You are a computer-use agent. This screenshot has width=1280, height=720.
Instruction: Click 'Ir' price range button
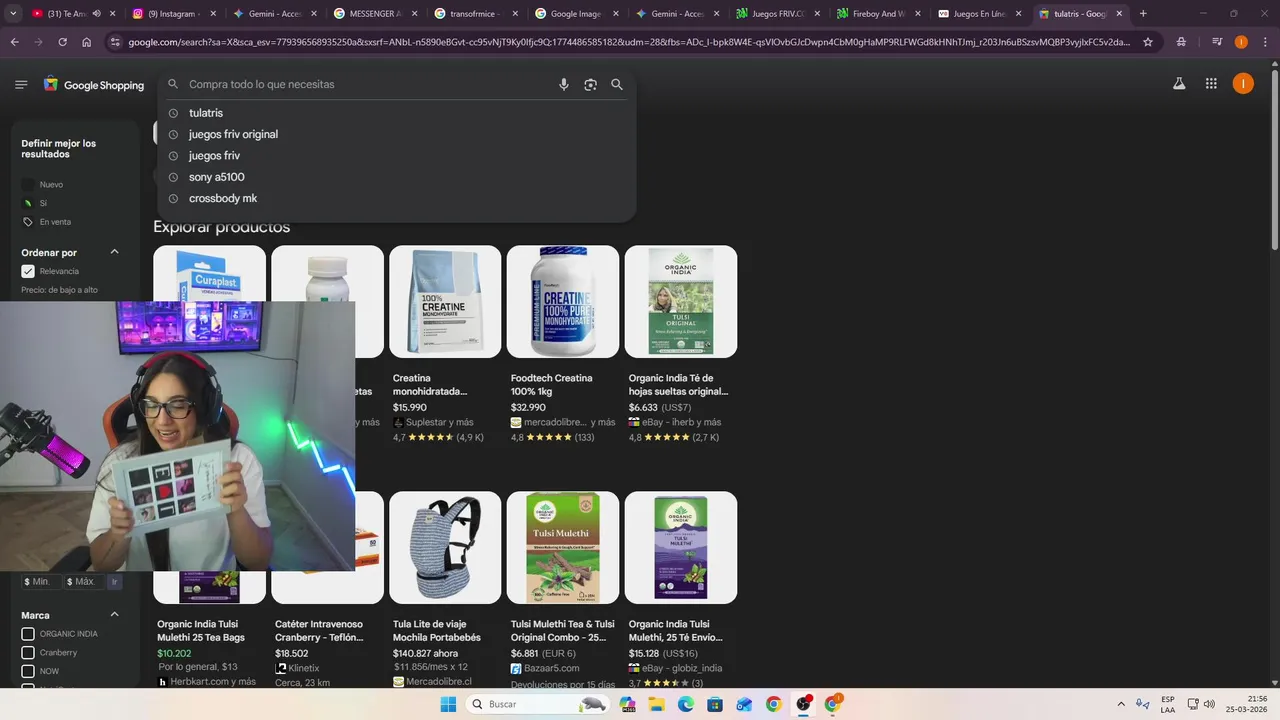(115, 581)
